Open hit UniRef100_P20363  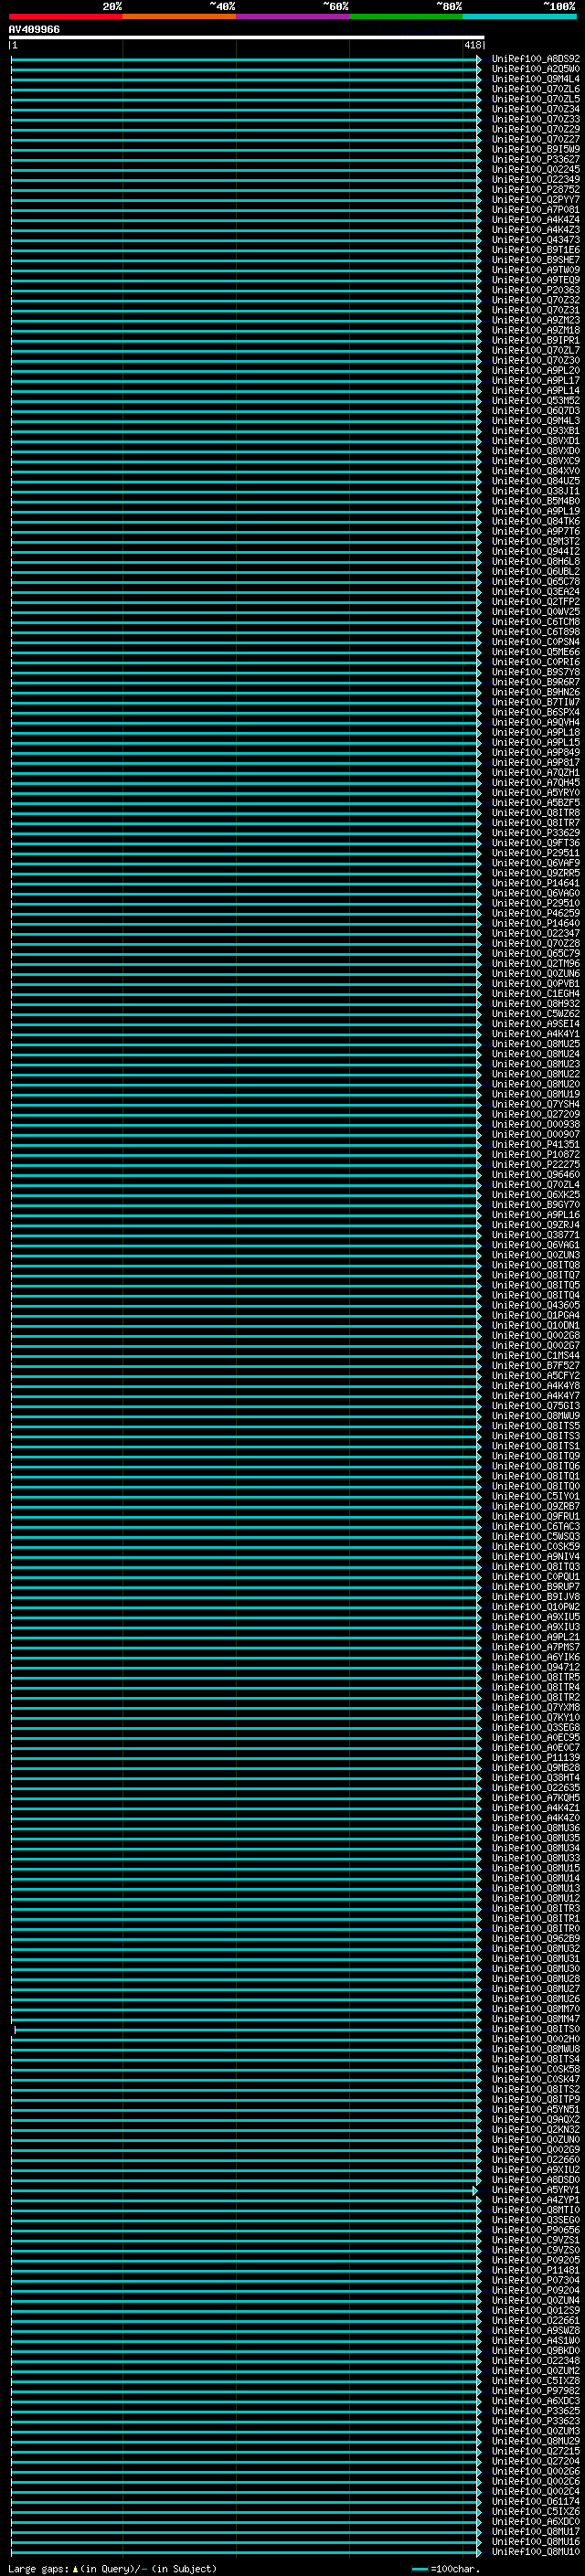(x=535, y=290)
